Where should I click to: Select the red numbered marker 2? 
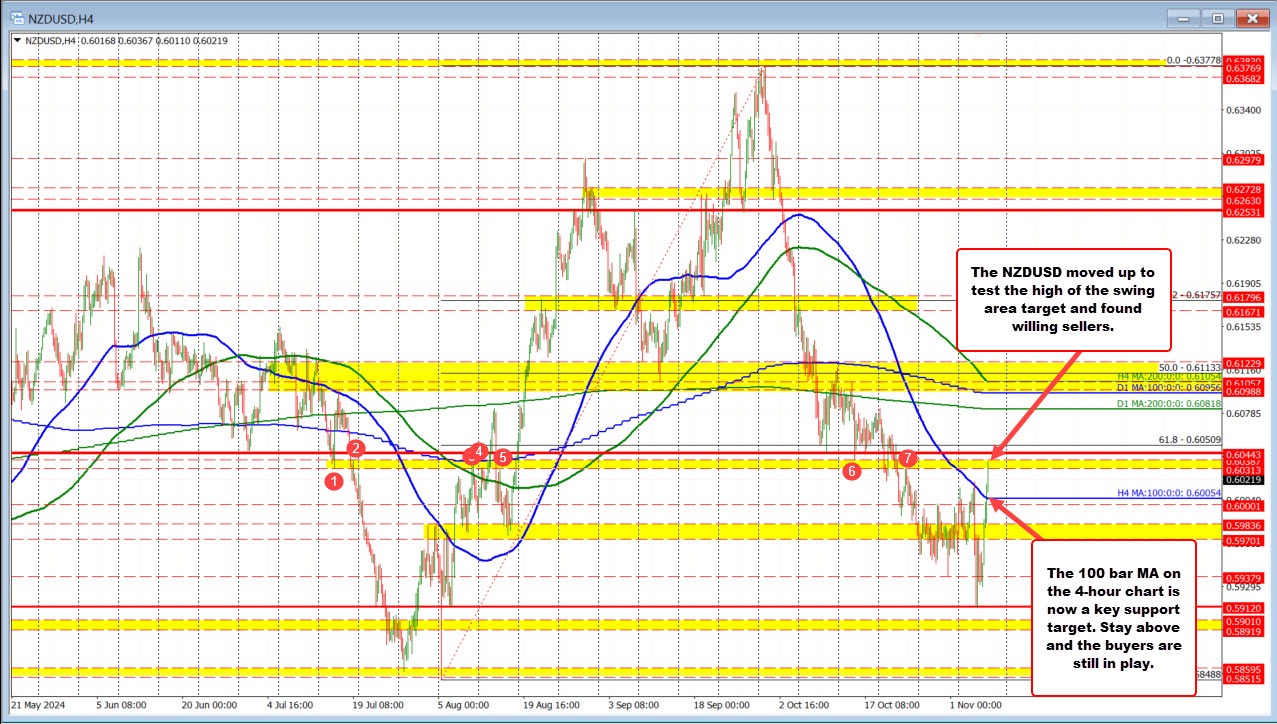coord(355,449)
